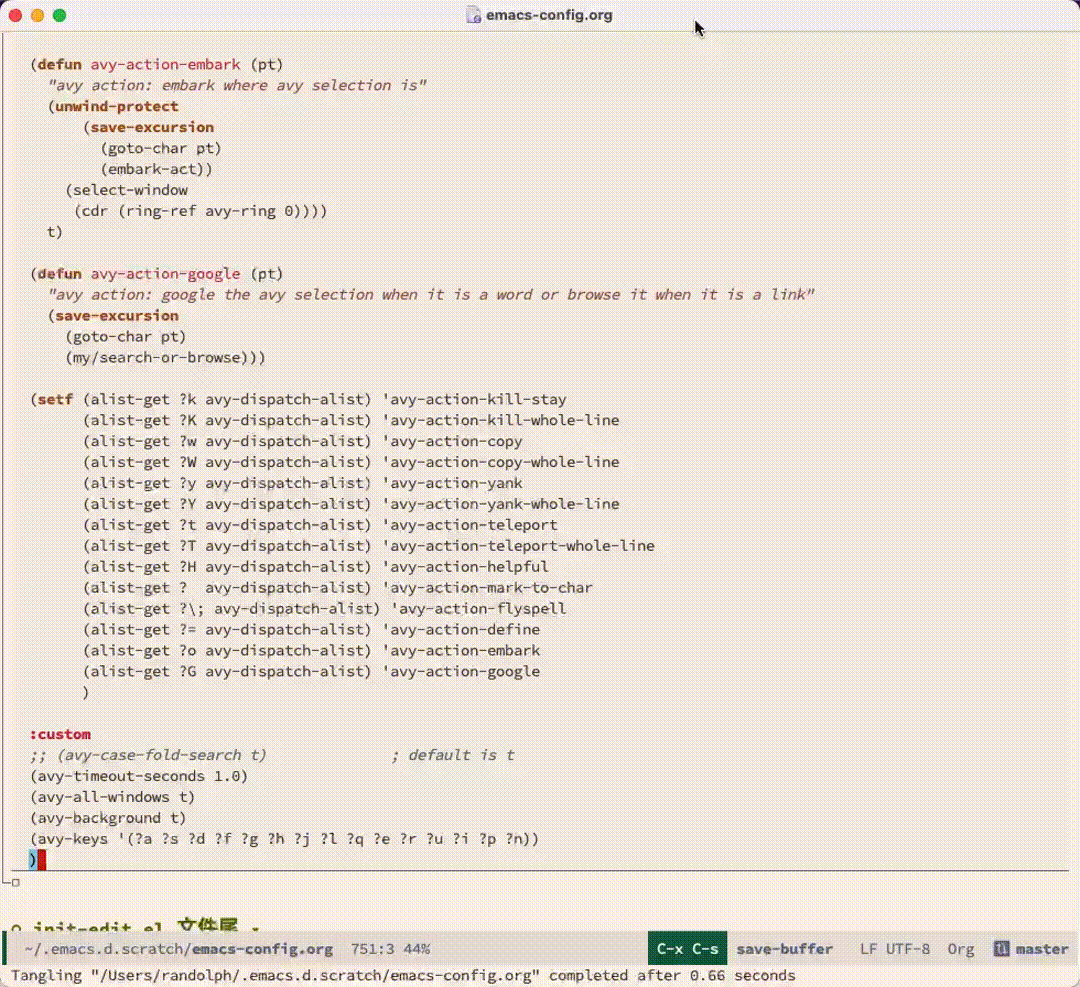Click the (avy-background t) line
The image size is (1080, 987).
tap(108, 818)
